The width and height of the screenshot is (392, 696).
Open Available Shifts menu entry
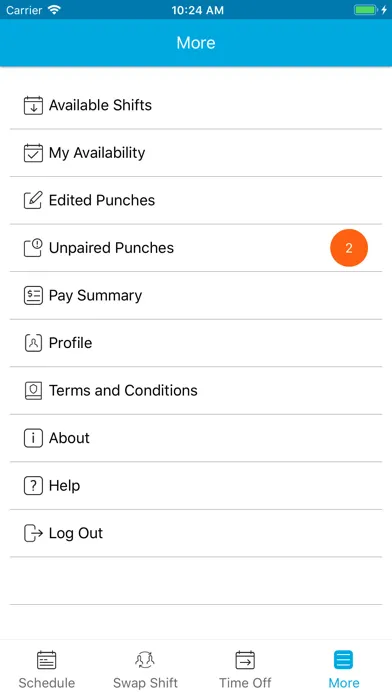click(196, 106)
